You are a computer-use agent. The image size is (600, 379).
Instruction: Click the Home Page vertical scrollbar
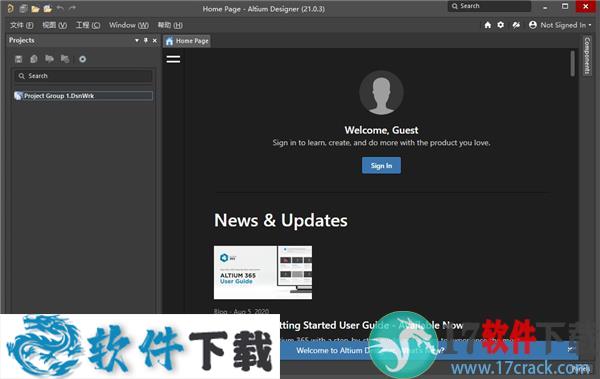(572, 64)
